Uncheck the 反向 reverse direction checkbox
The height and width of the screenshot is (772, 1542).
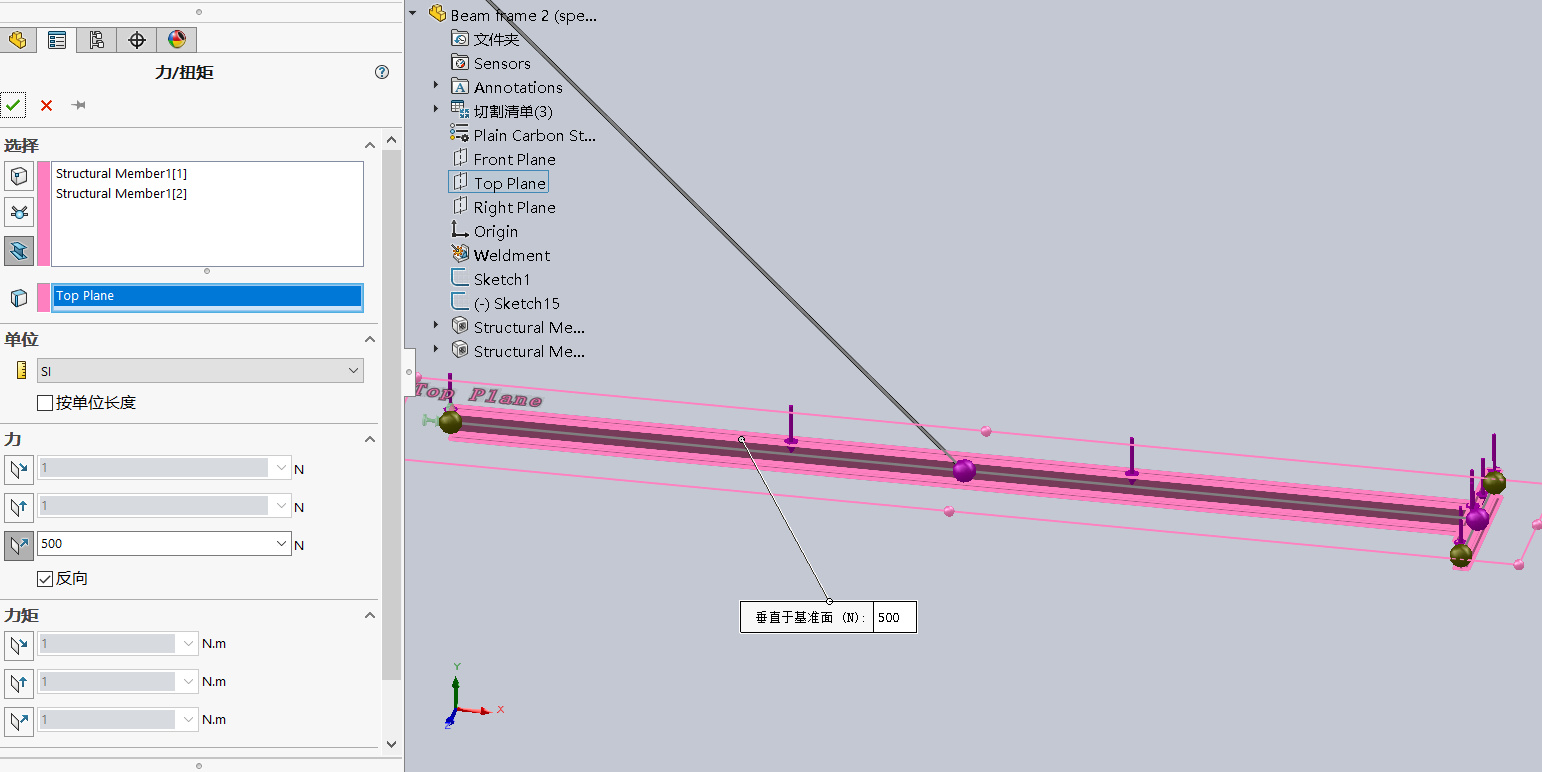pyautogui.click(x=45, y=579)
